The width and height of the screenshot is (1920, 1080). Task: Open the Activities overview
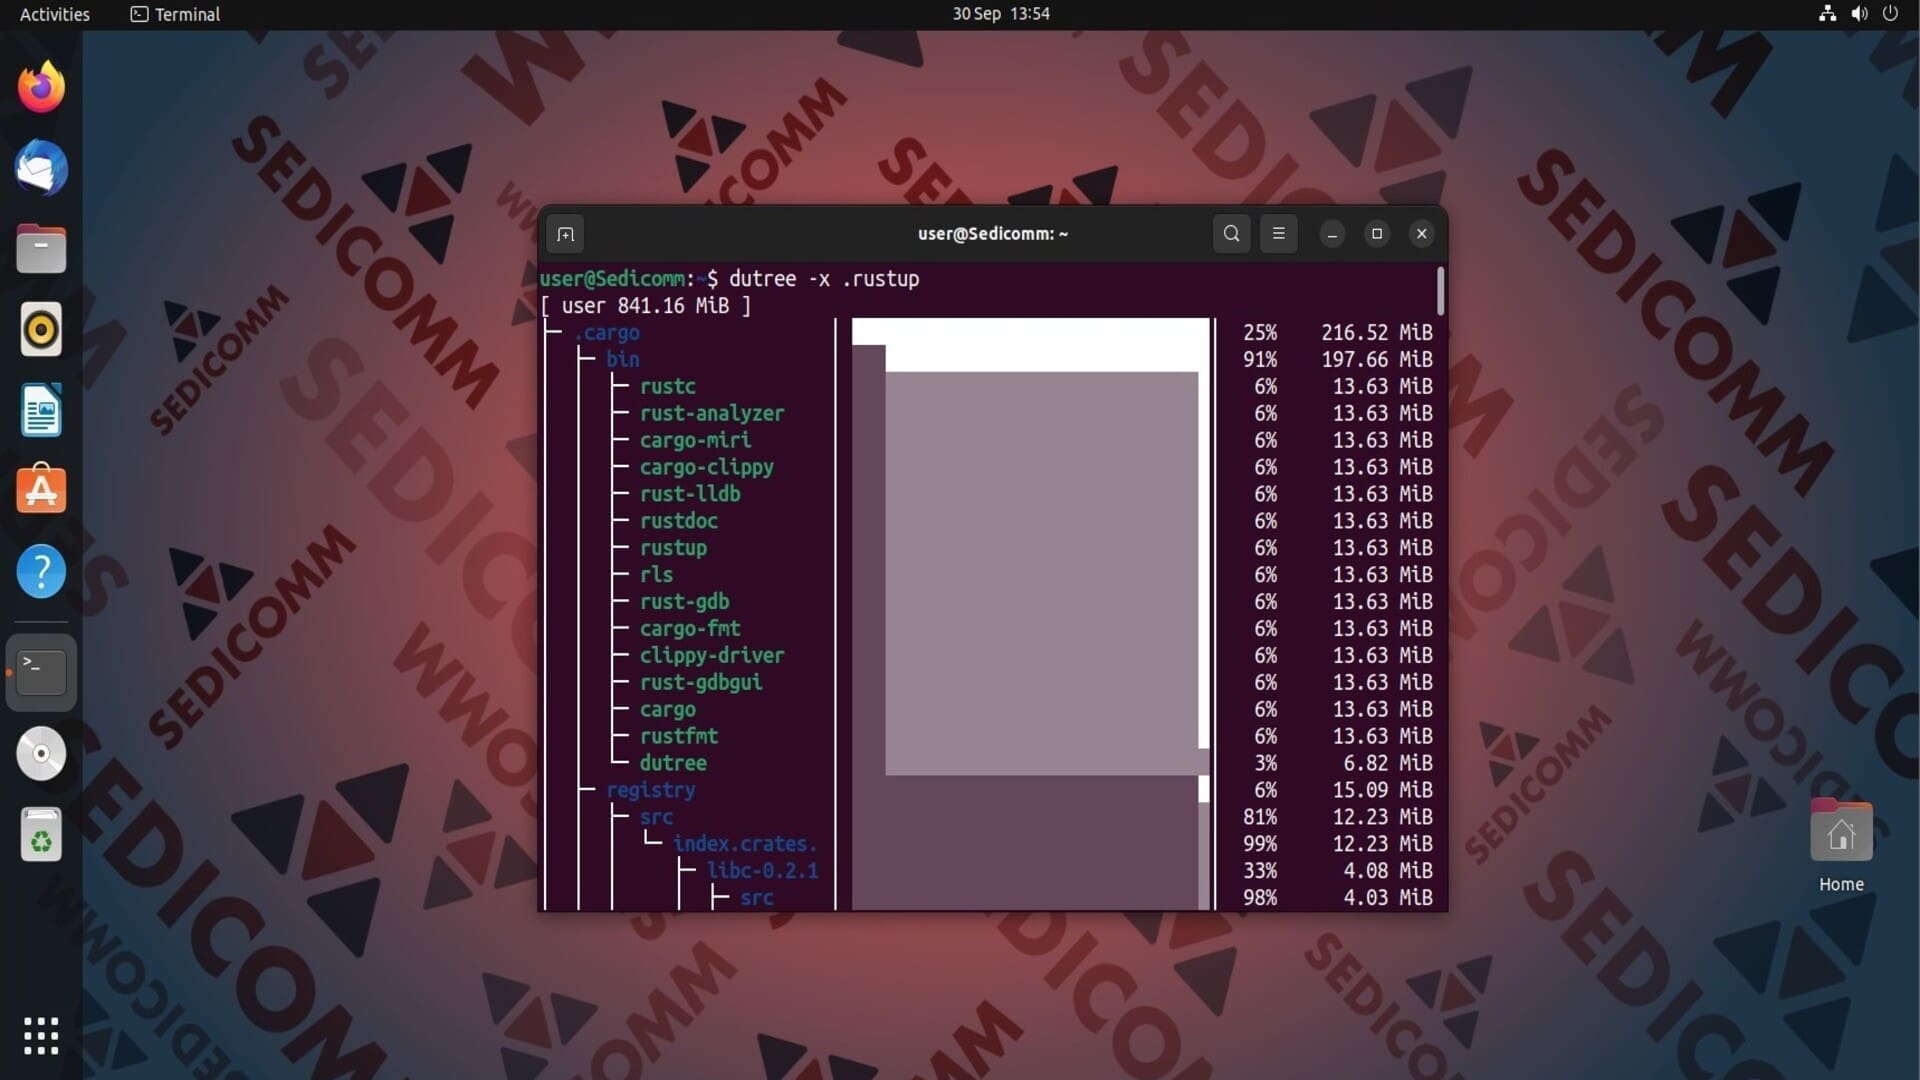click(55, 14)
